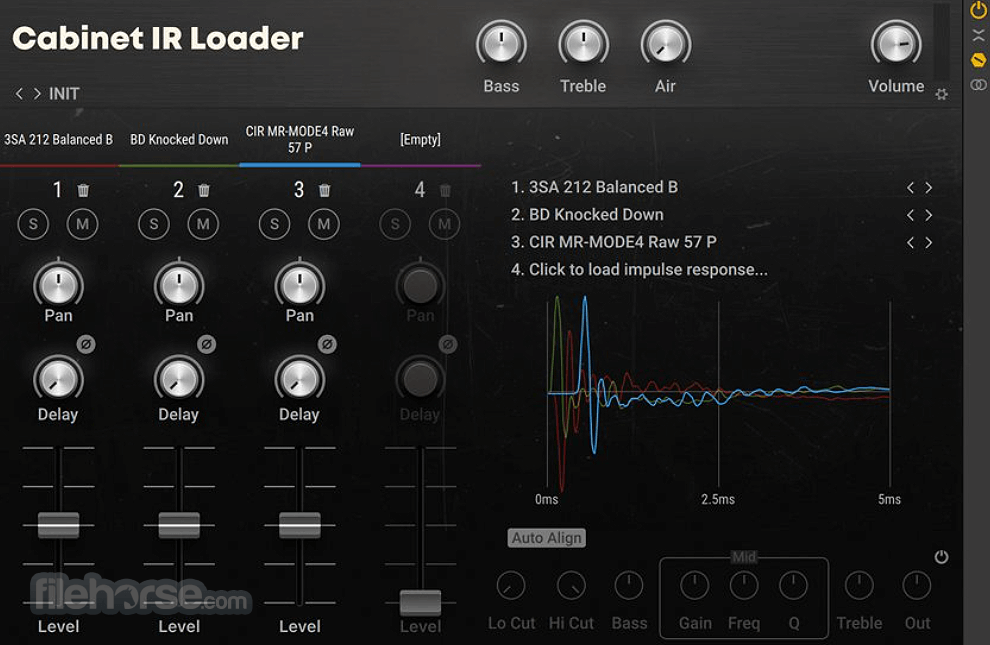
Task: Click the channel 4 Level fader
Action: [420, 603]
